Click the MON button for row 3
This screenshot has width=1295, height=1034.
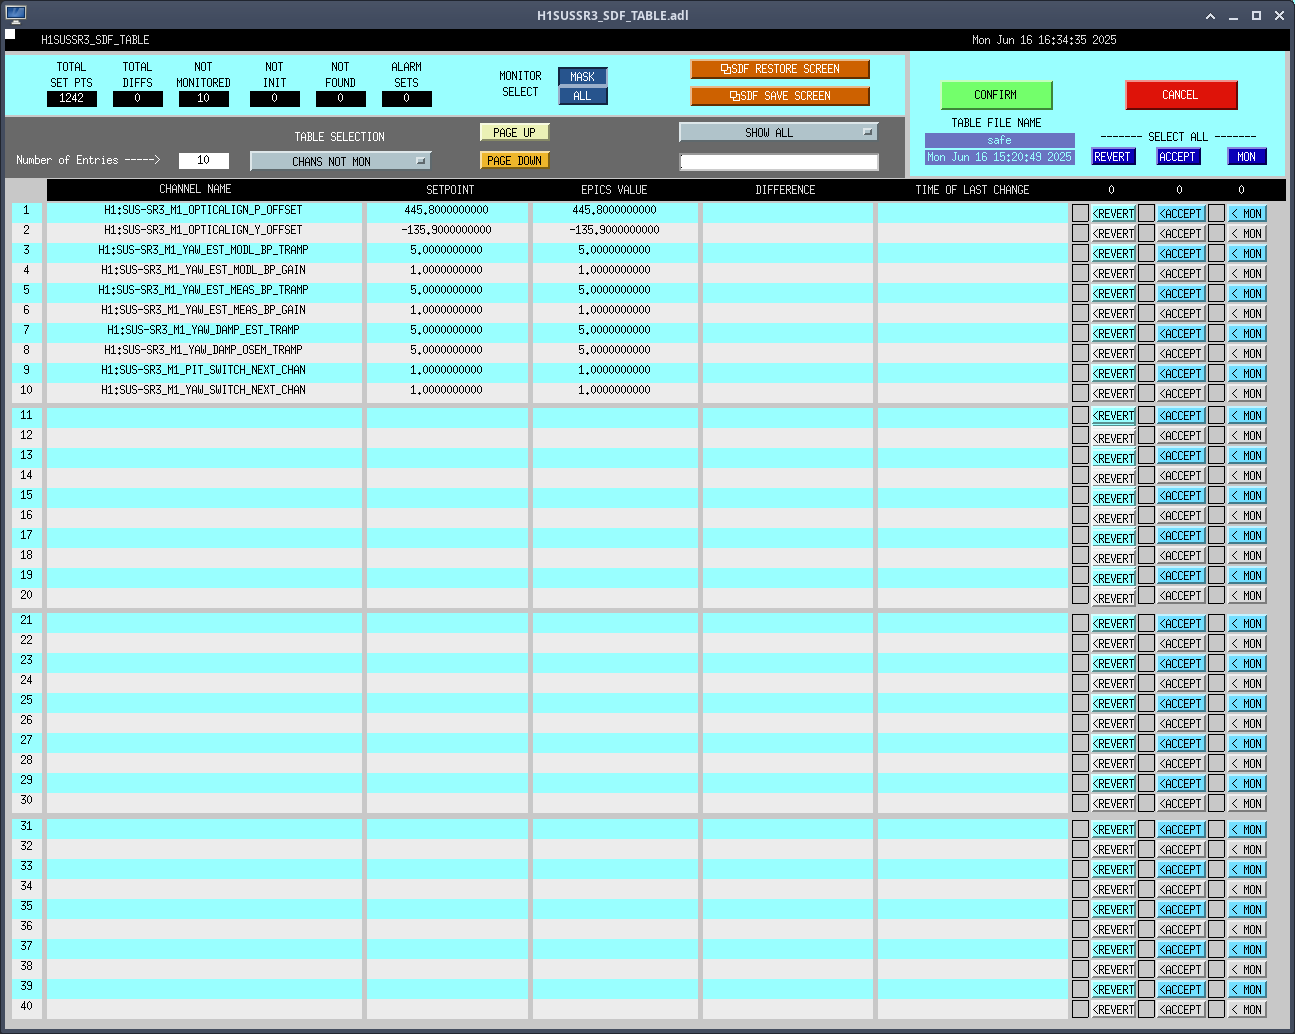pyautogui.click(x=1247, y=254)
